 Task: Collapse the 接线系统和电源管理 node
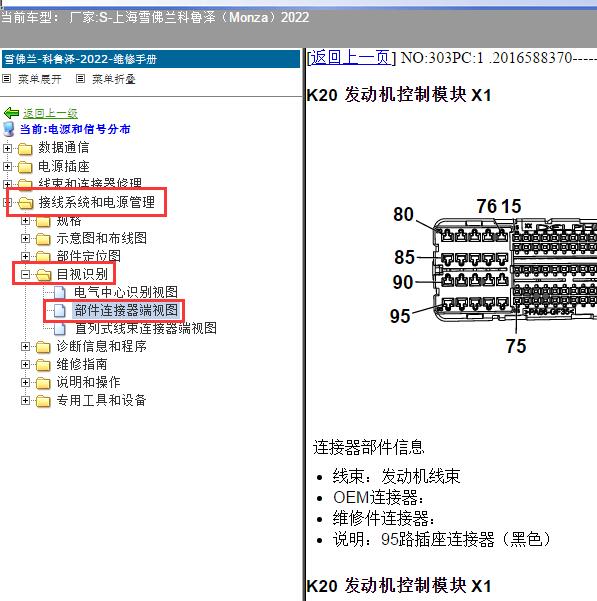click(7, 202)
